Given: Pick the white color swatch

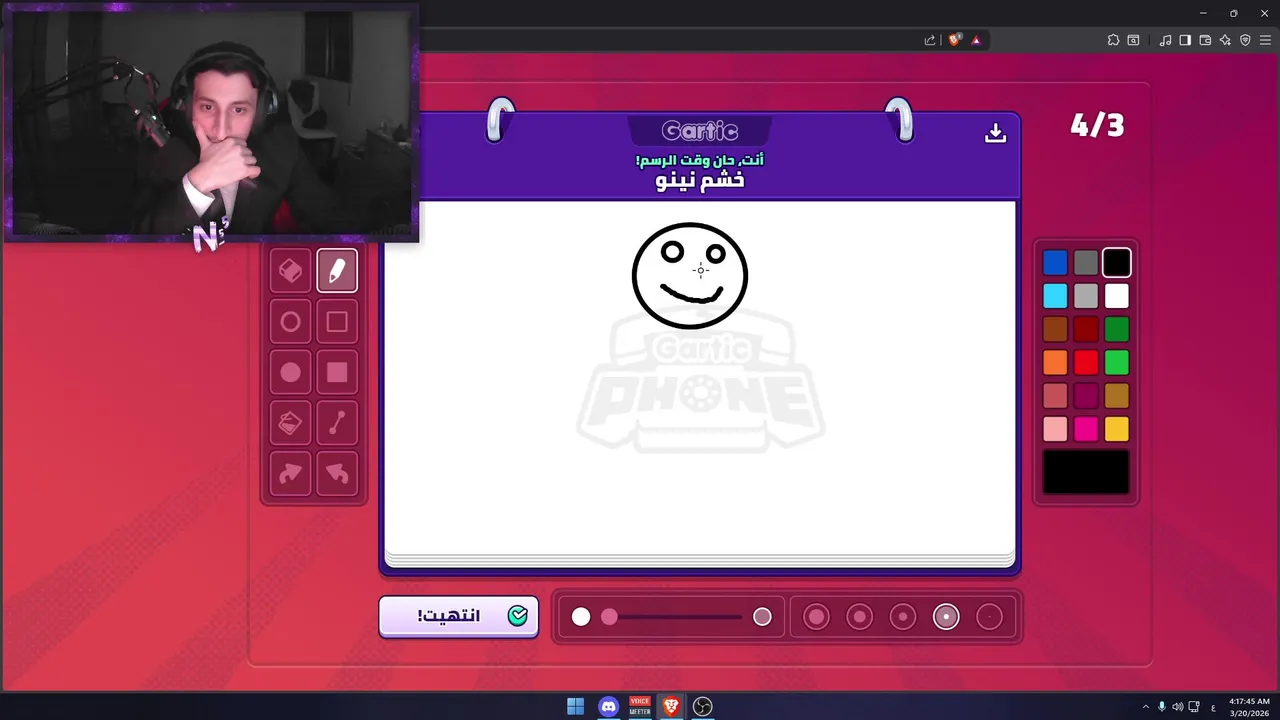Looking at the screenshot, I should 1117,296.
